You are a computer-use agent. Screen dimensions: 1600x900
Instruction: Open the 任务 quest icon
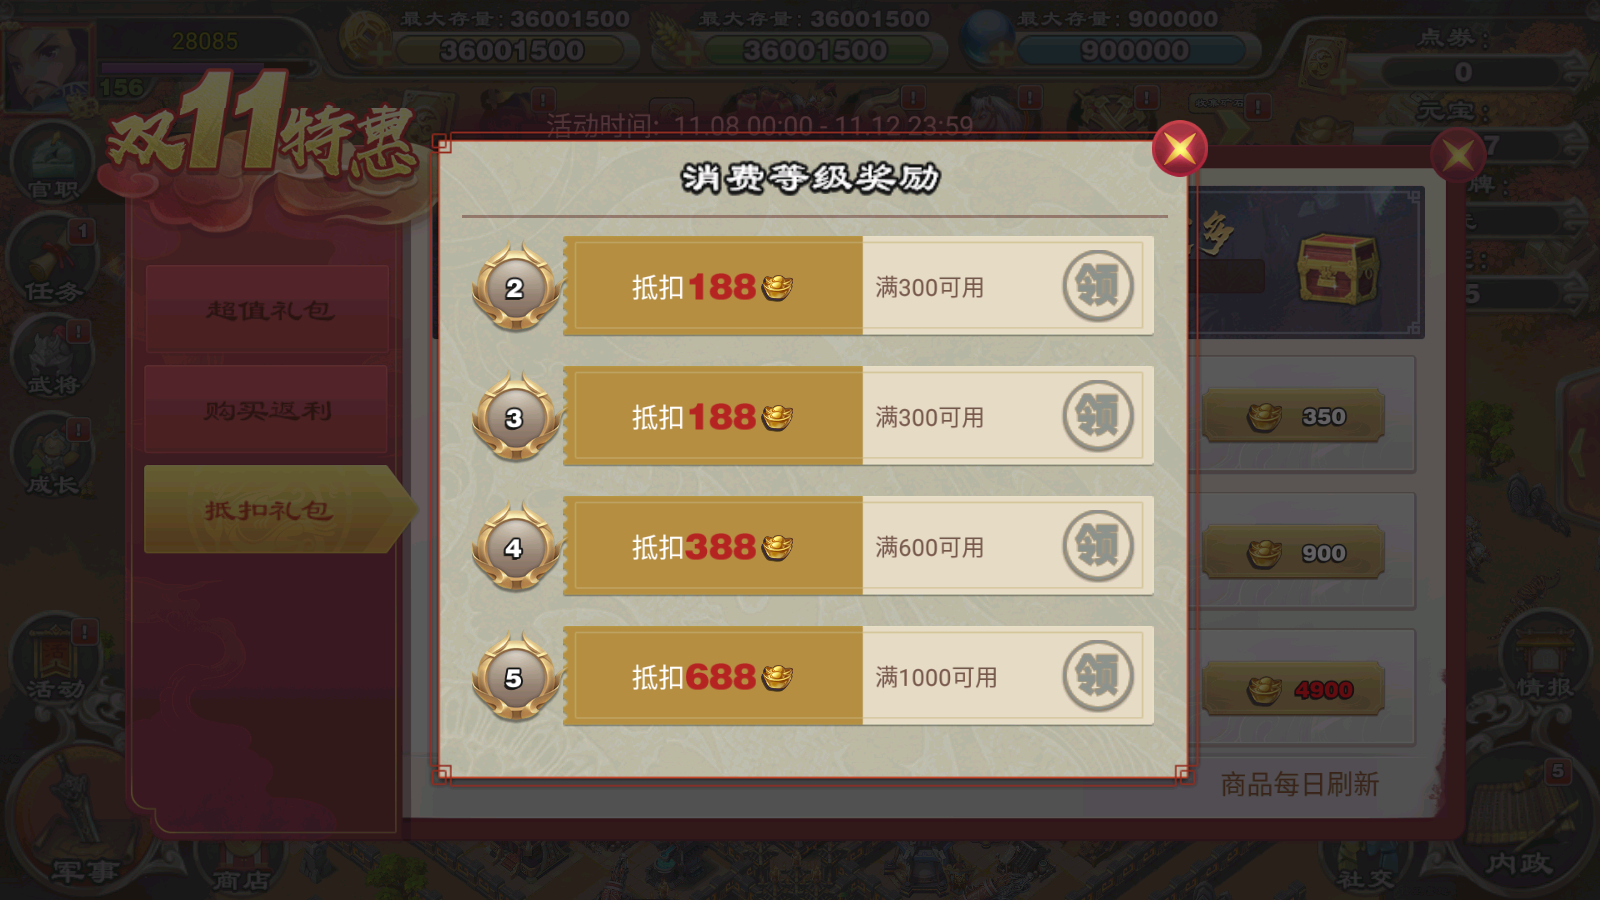click(x=52, y=262)
